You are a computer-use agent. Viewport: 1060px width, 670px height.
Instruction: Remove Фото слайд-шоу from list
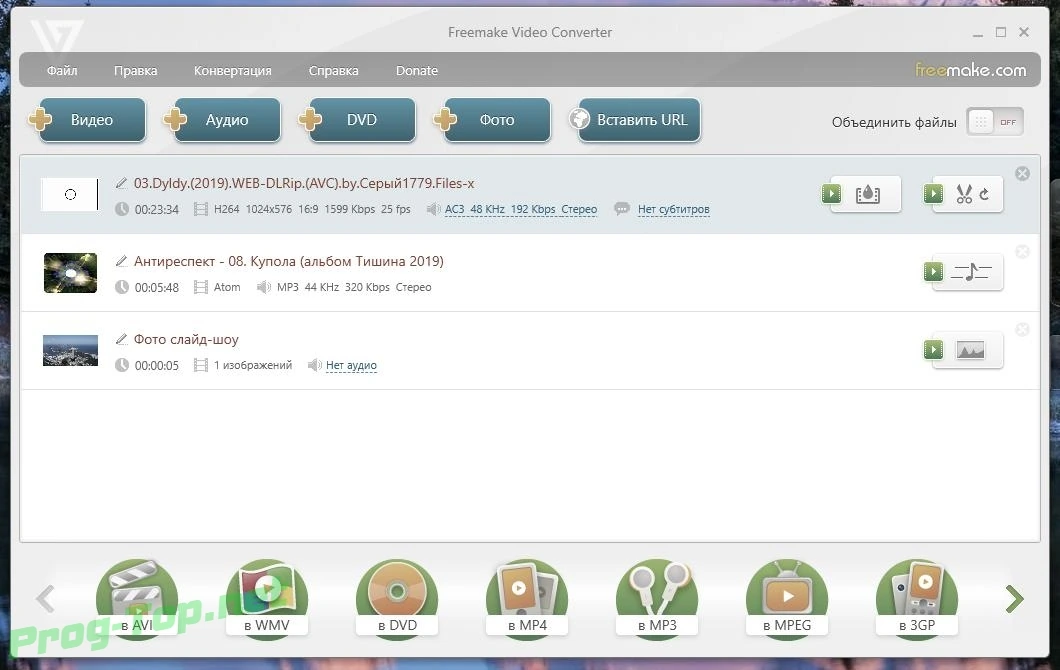coord(1022,329)
